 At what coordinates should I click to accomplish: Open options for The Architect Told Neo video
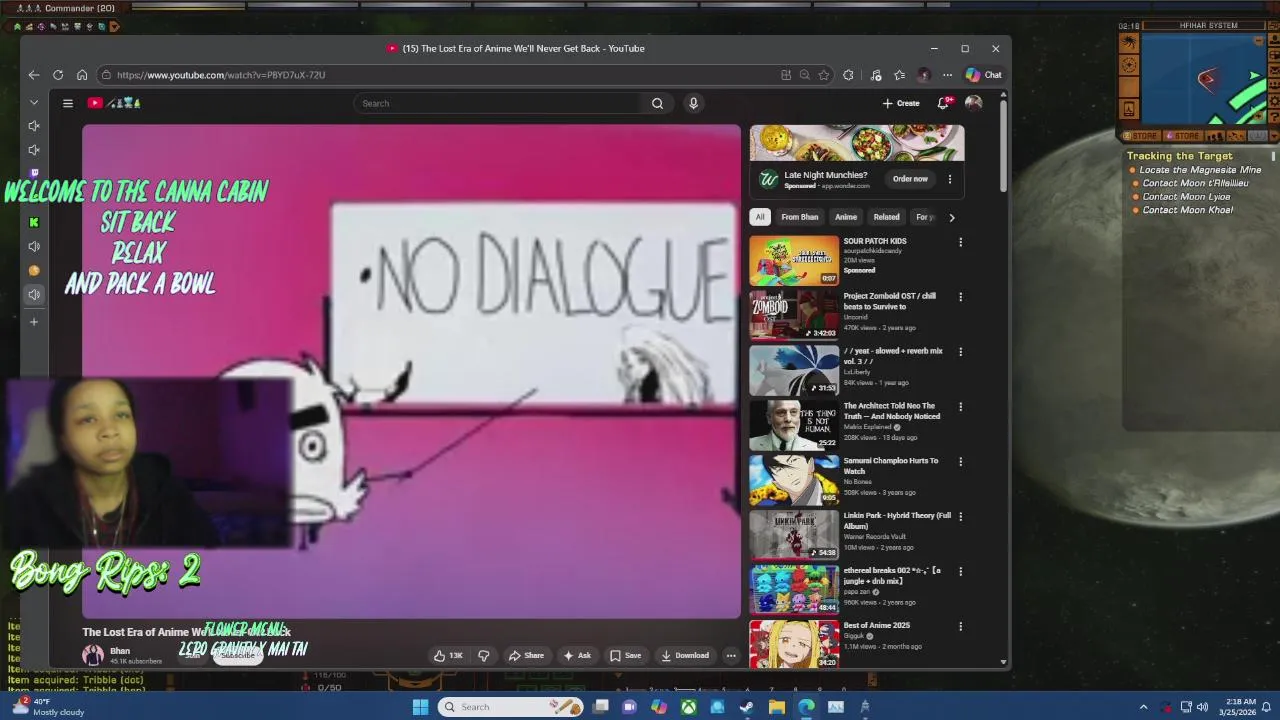pos(960,407)
